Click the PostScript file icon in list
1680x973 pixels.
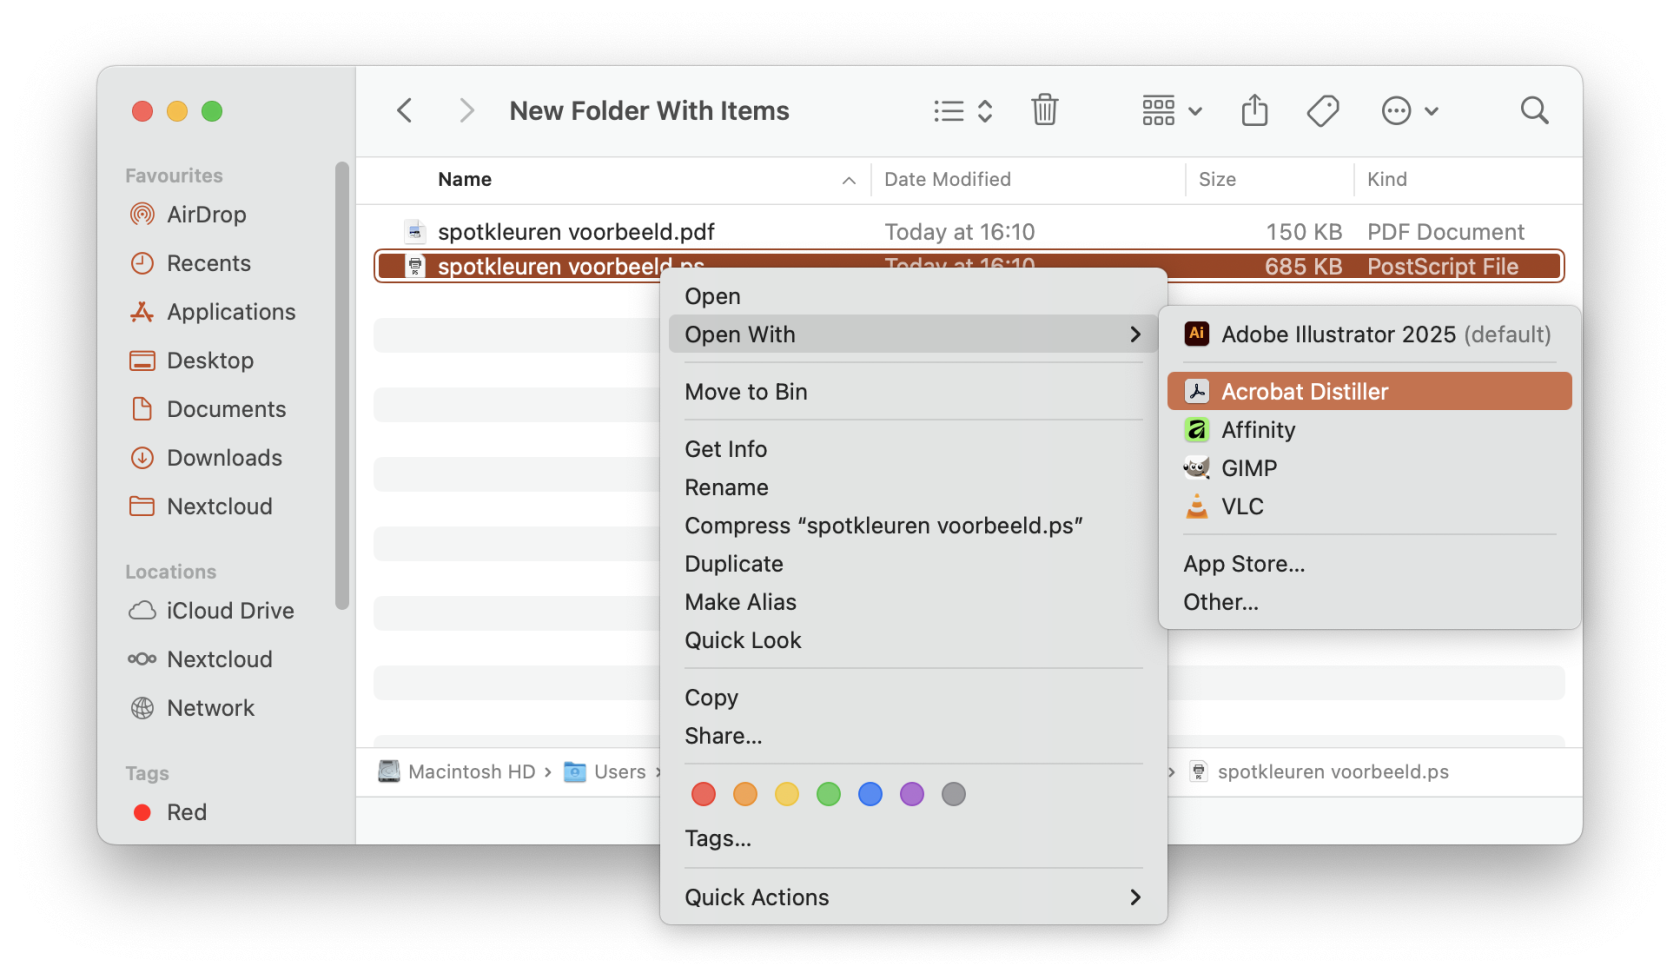415,267
